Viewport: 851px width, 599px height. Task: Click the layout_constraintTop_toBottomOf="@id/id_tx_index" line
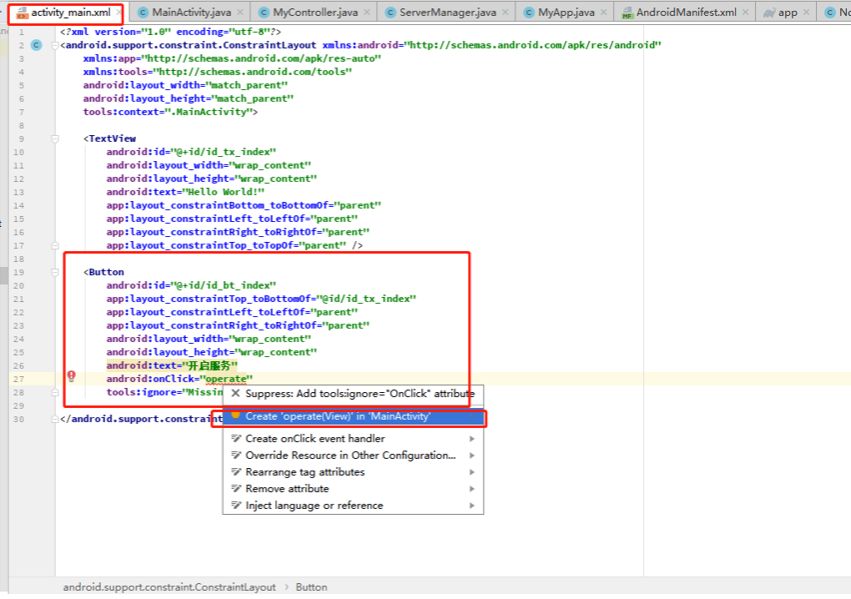[261, 299]
